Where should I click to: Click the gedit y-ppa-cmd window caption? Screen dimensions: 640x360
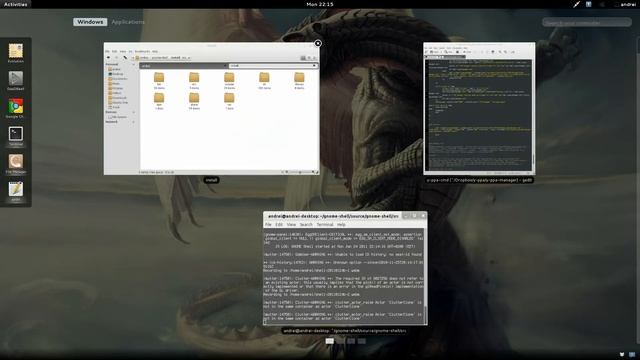tap(479, 180)
